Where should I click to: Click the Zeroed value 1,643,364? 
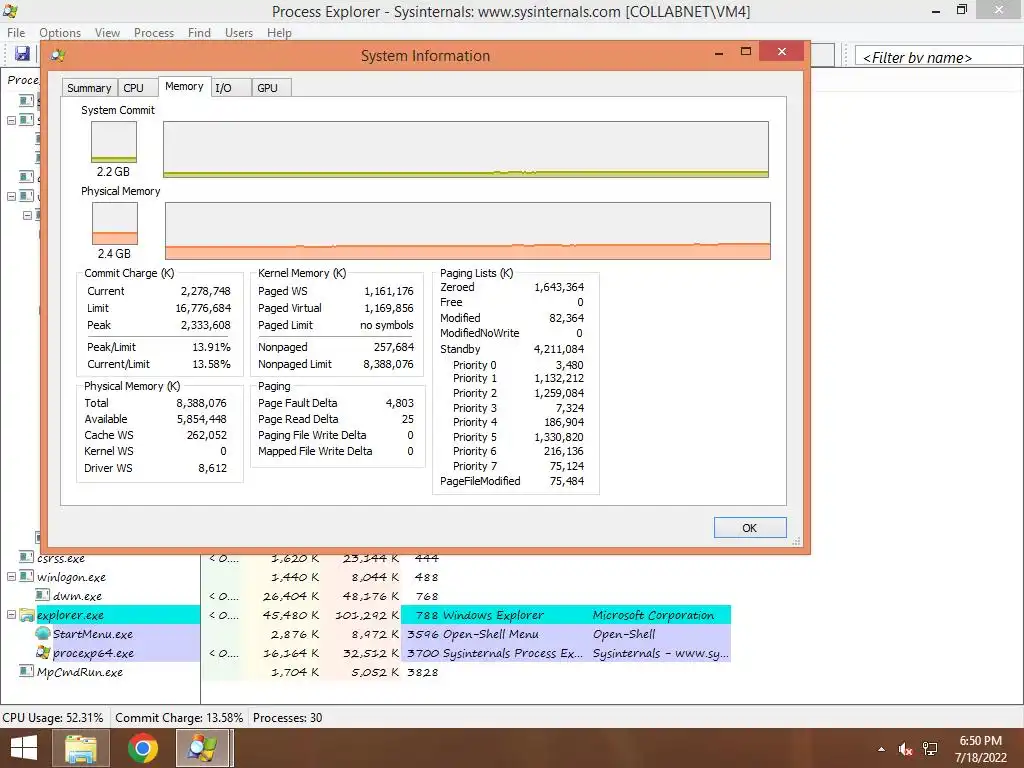click(x=559, y=287)
